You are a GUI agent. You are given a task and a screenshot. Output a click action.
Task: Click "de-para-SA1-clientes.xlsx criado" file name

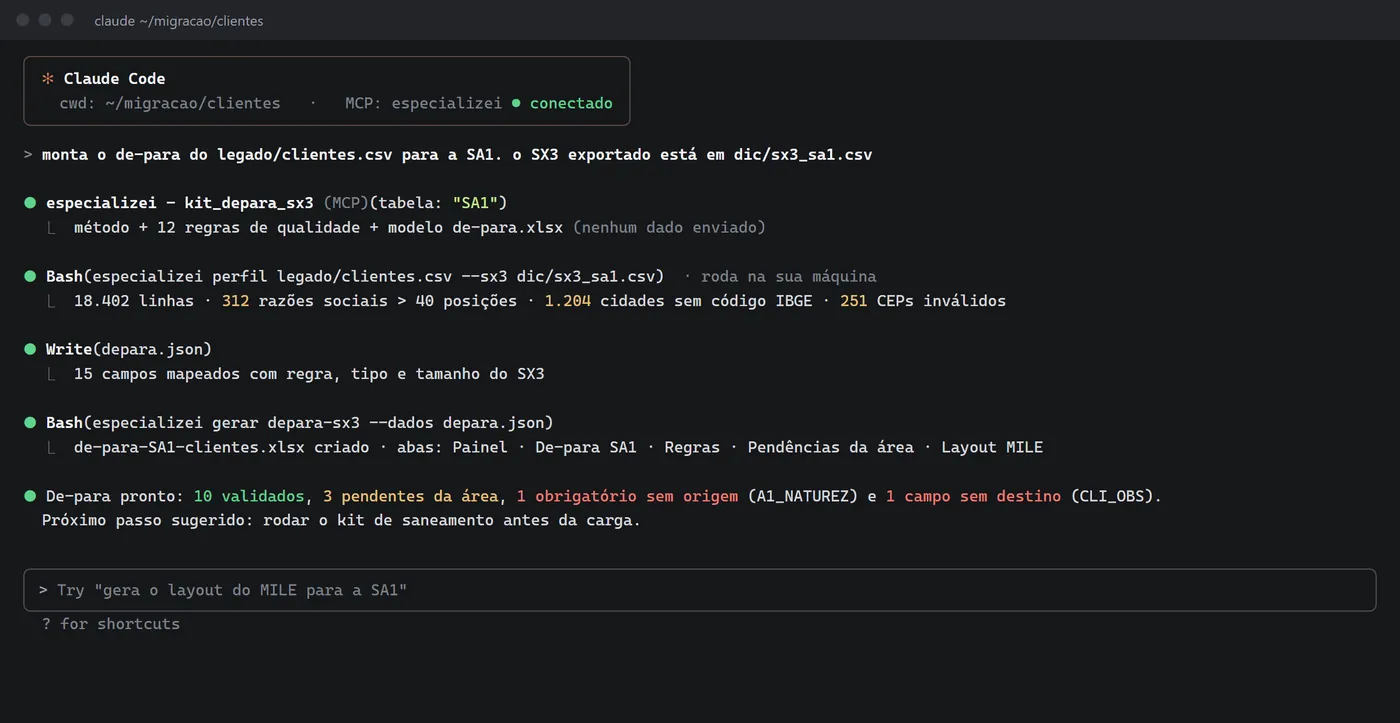click(x=222, y=447)
